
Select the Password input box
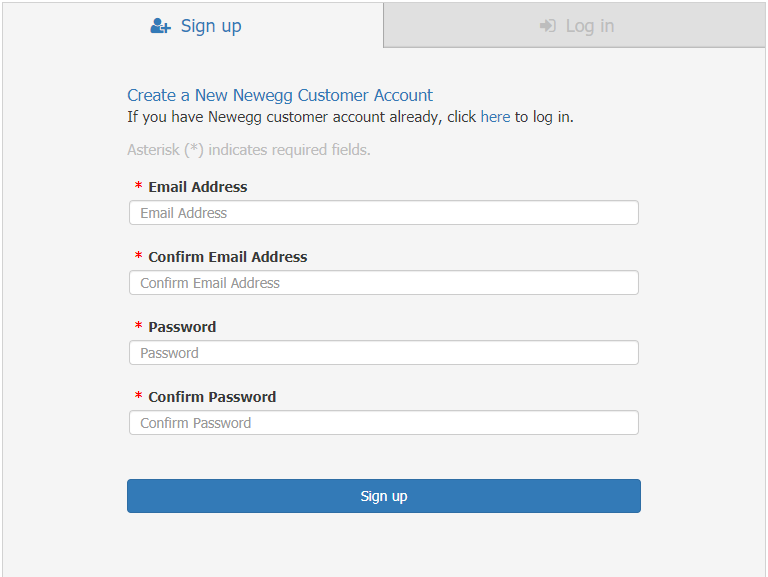click(383, 353)
